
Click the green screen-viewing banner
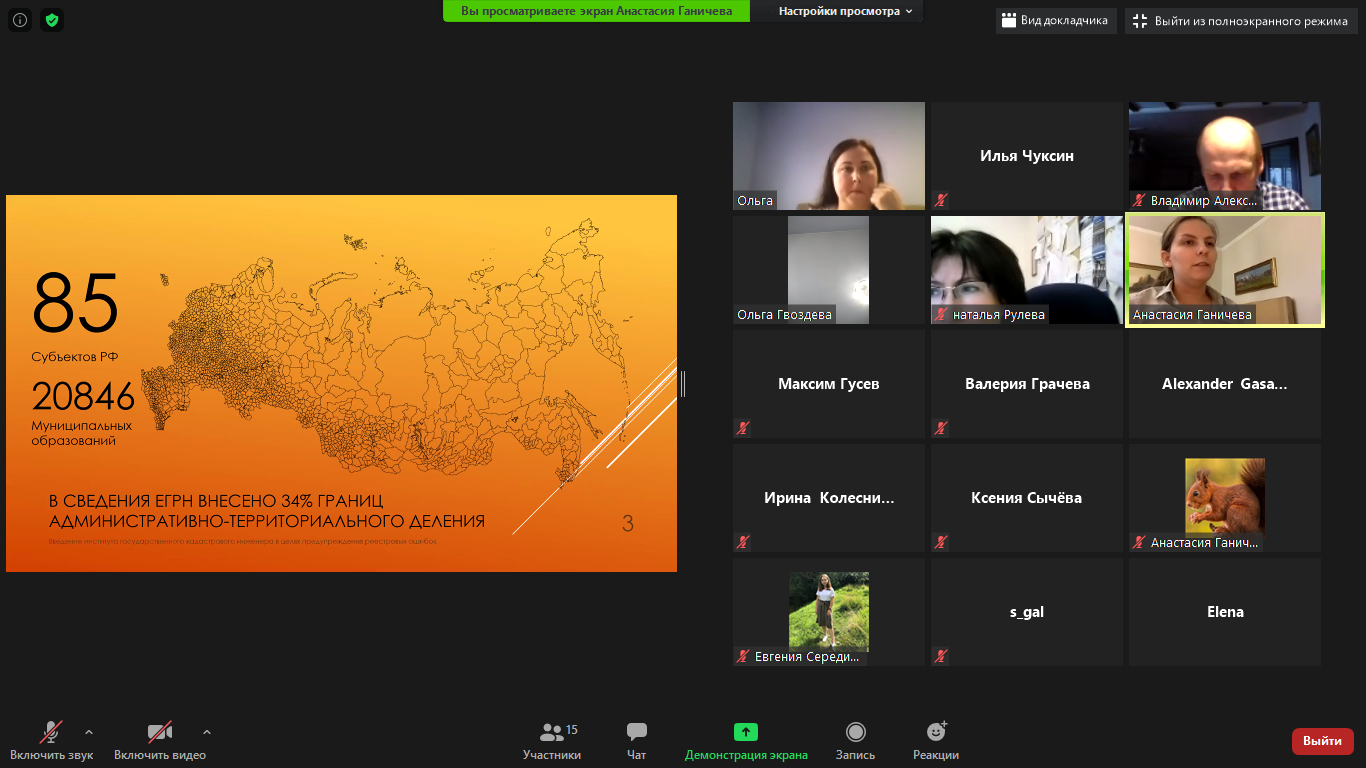[x=596, y=11]
